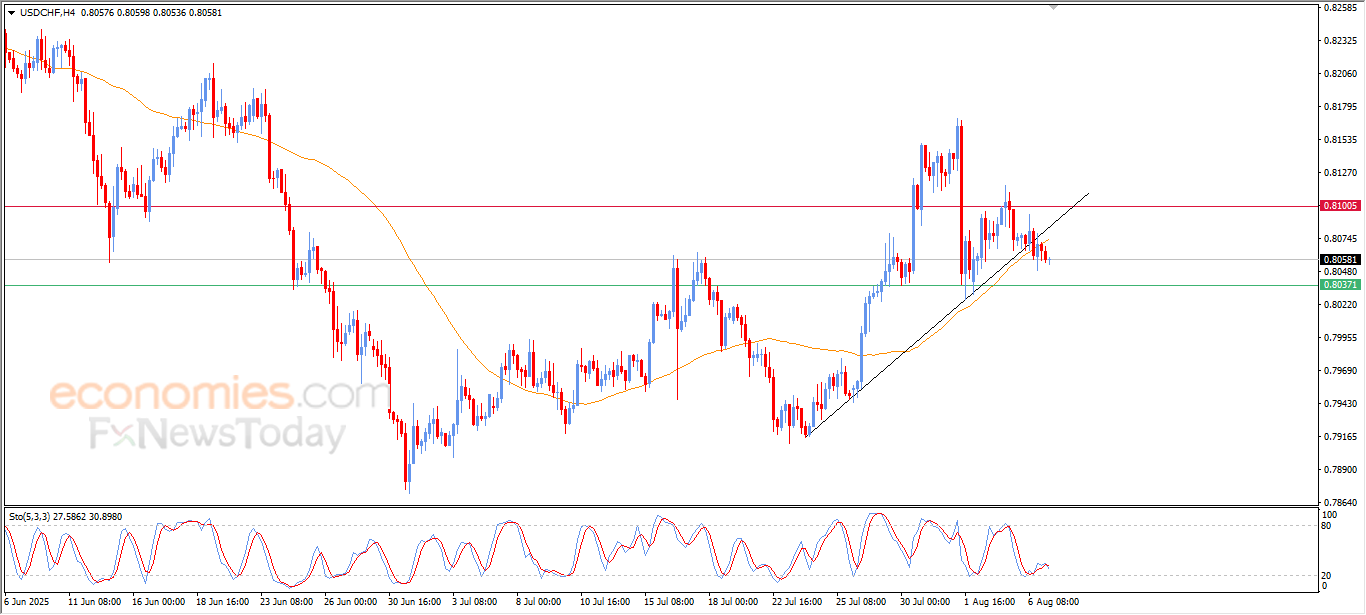Click the 30 Jun 16:00 time label
The image size is (1366, 615).
click(x=415, y=603)
